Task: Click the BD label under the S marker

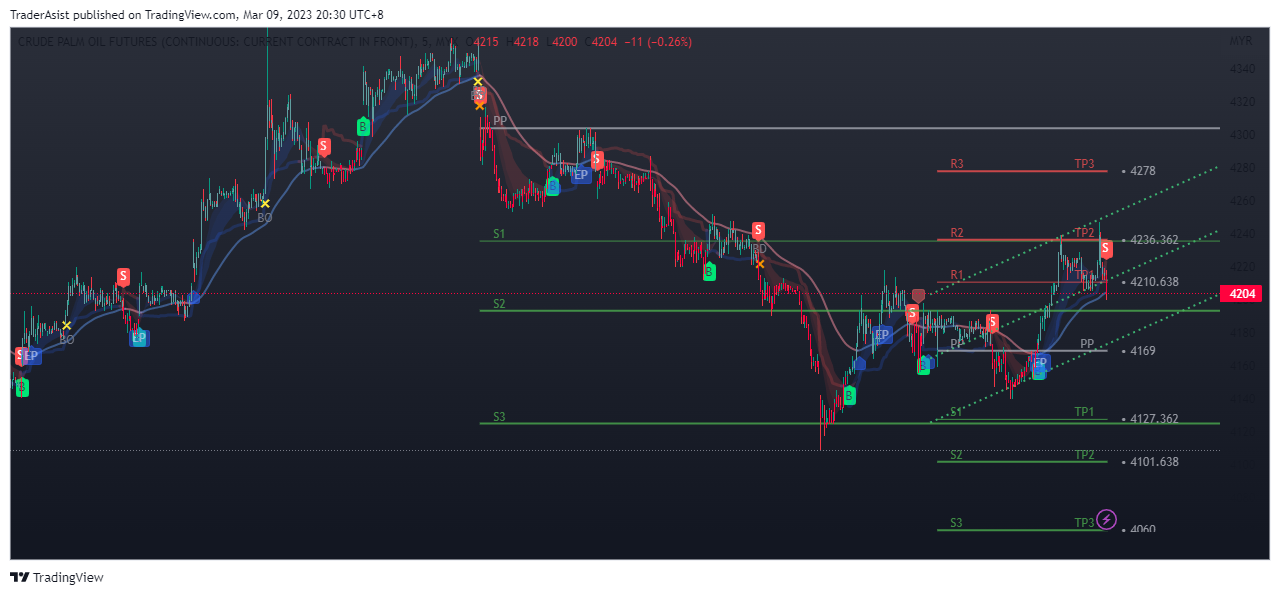Action: tap(759, 248)
